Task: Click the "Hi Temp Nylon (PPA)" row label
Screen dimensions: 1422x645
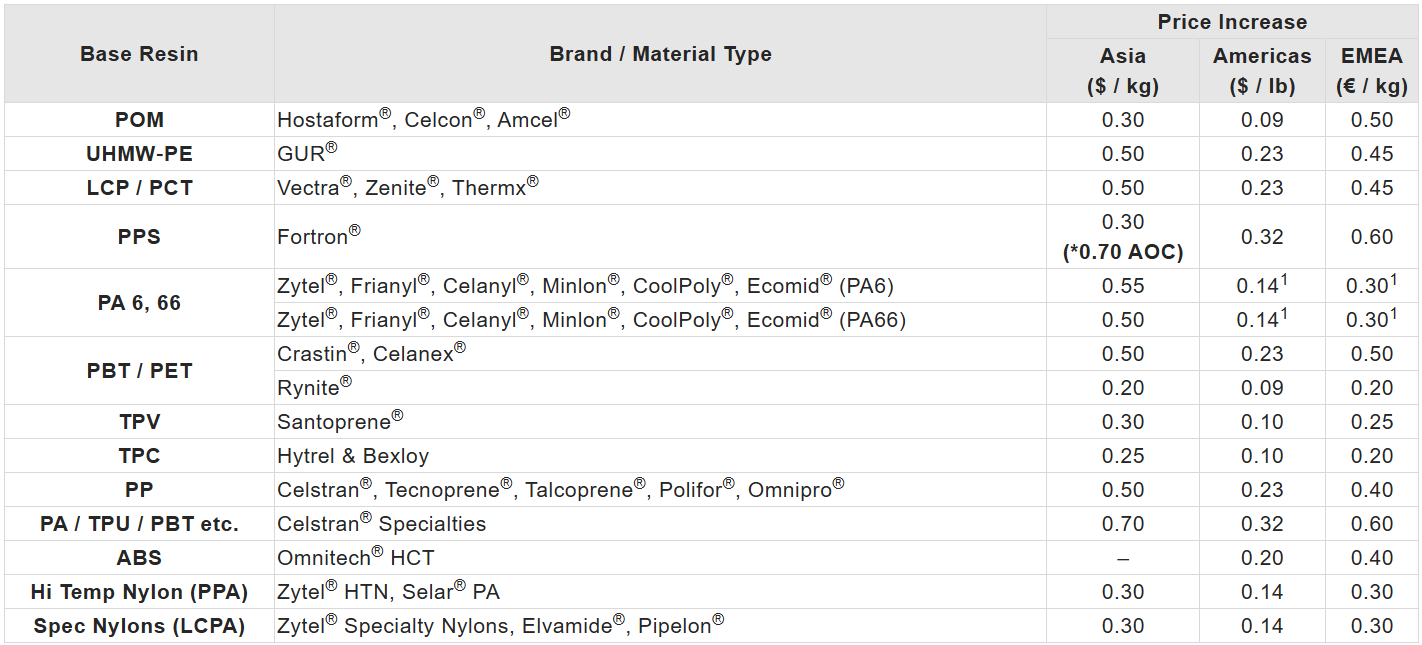Action: (x=139, y=592)
